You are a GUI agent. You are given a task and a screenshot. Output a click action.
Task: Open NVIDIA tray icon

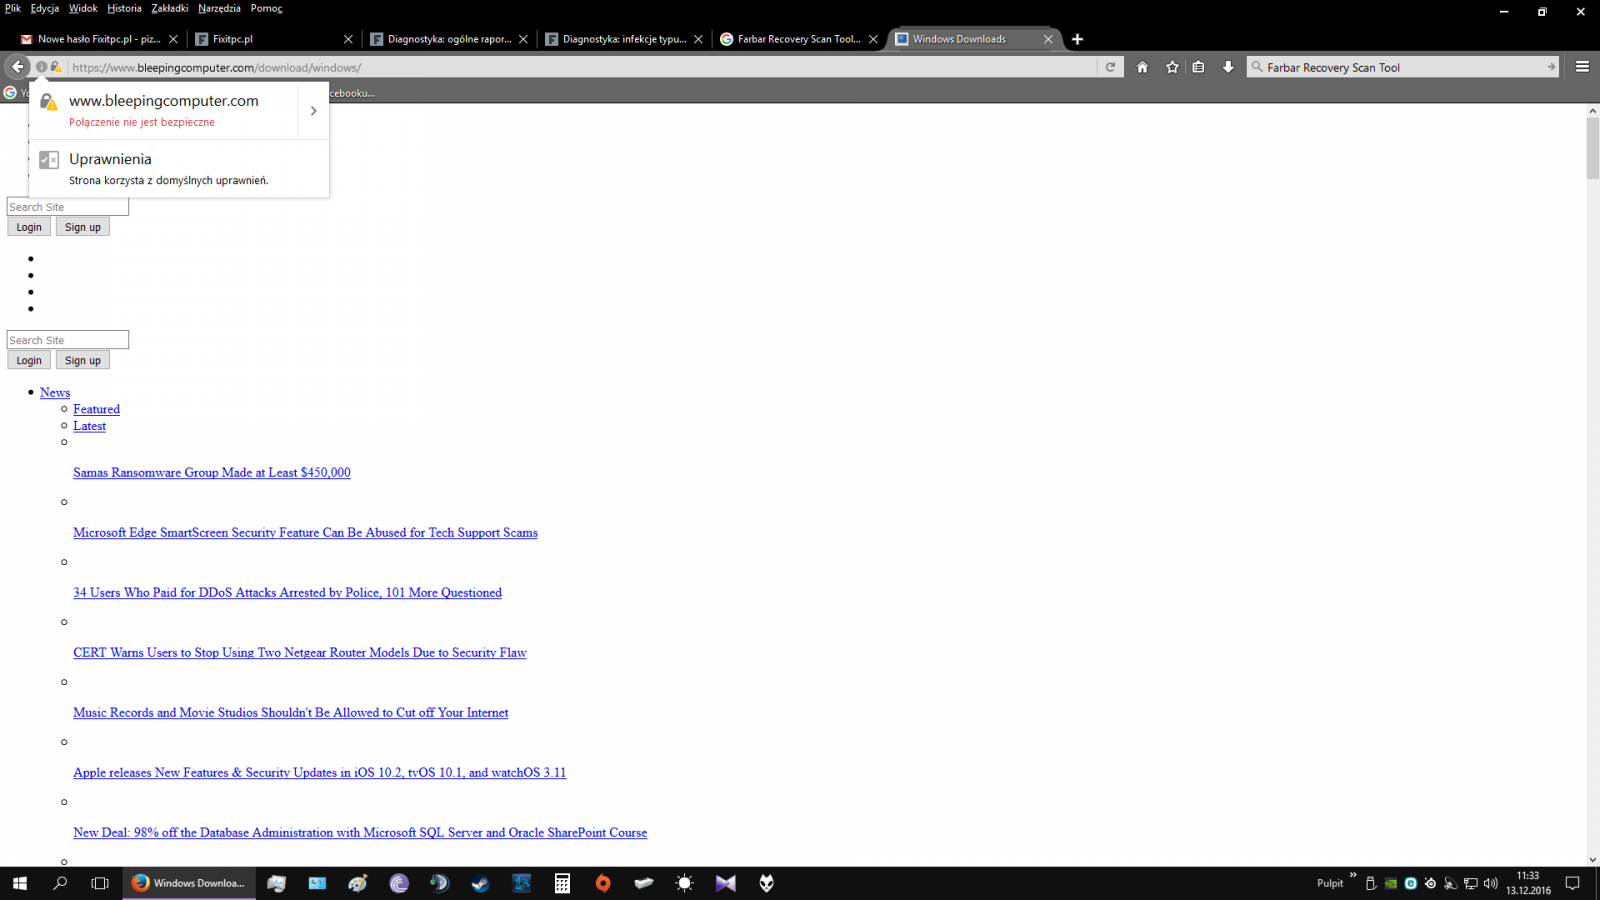pos(1390,883)
